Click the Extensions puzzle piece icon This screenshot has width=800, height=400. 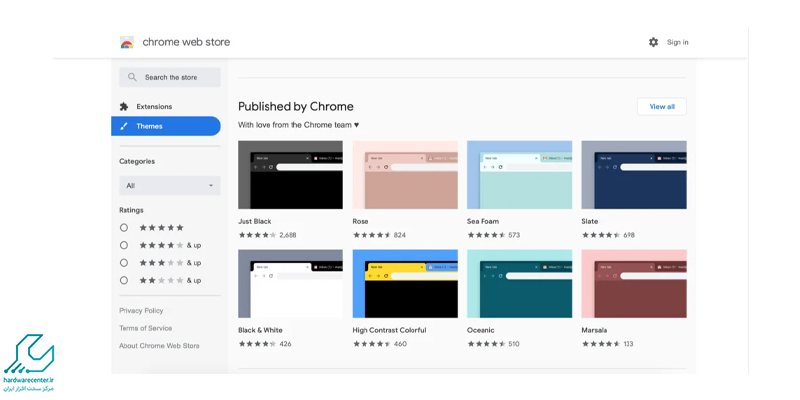pos(124,107)
